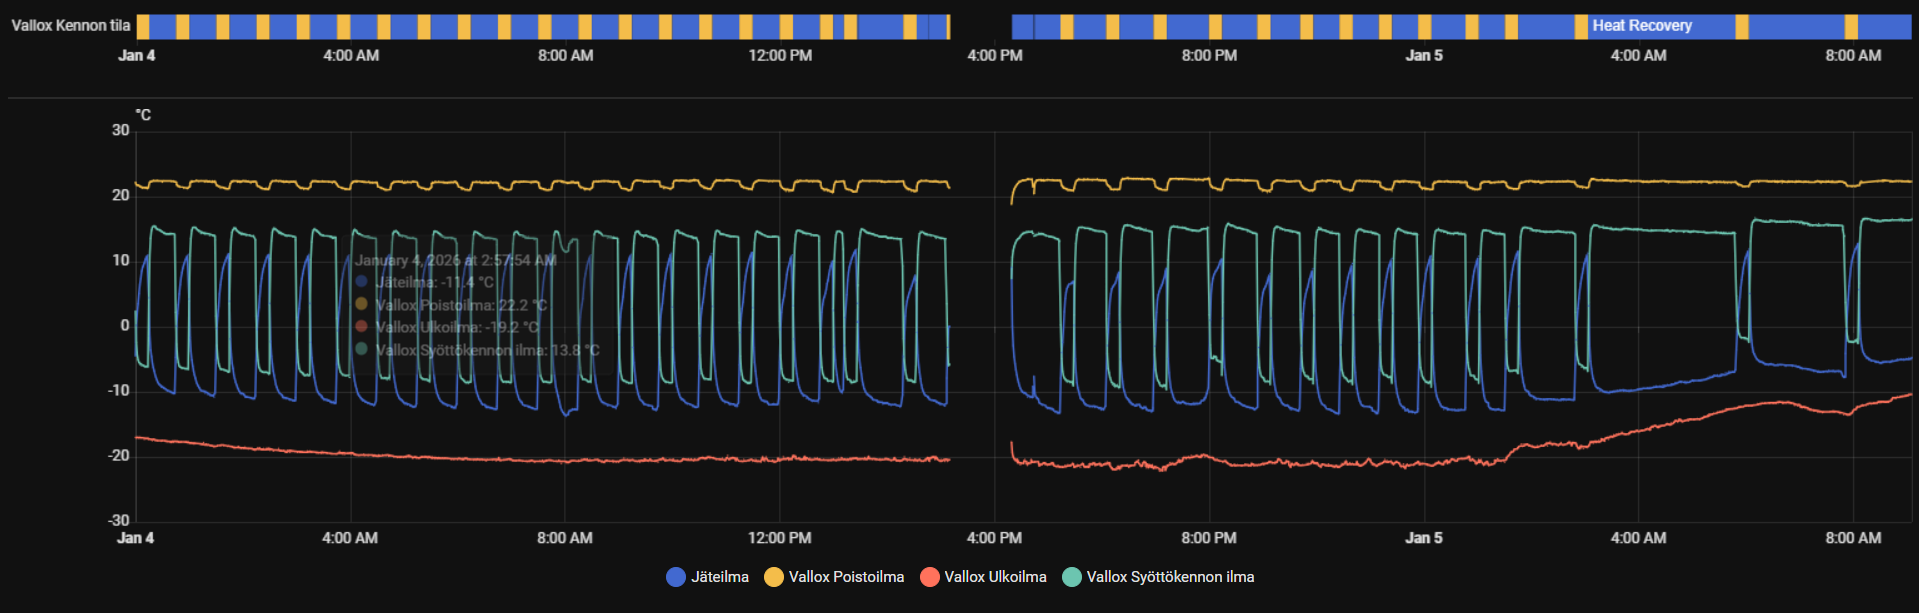Click the green Vallox Syöttökennon ilma legend circle
Screen dimensions: 1919x613
coord(1072,577)
